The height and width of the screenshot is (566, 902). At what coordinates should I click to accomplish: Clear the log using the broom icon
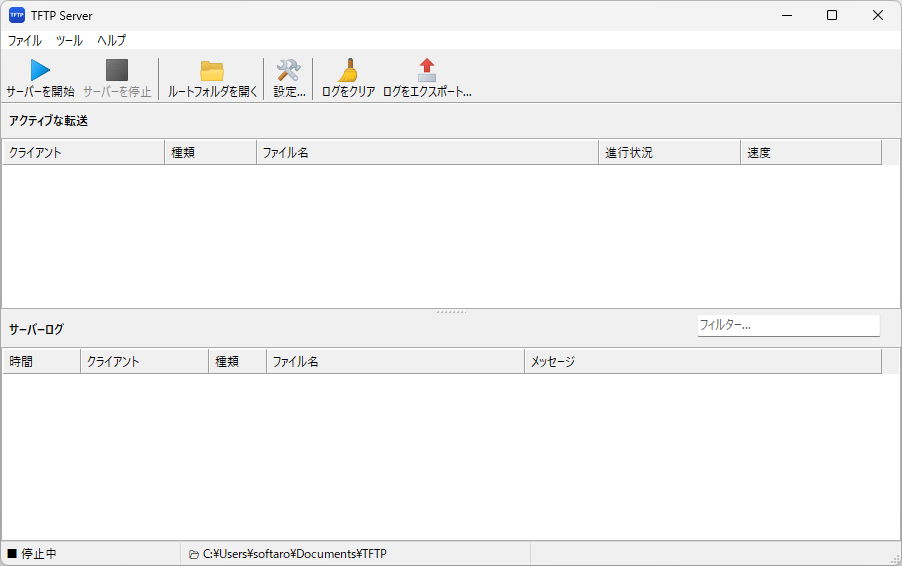348,71
